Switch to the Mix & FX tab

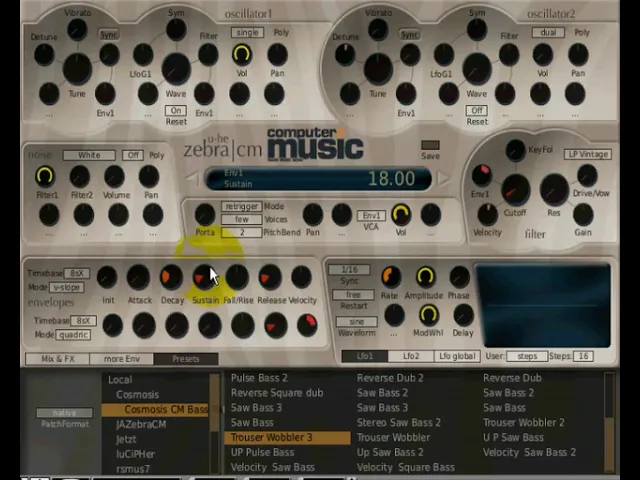(x=58, y=359)
